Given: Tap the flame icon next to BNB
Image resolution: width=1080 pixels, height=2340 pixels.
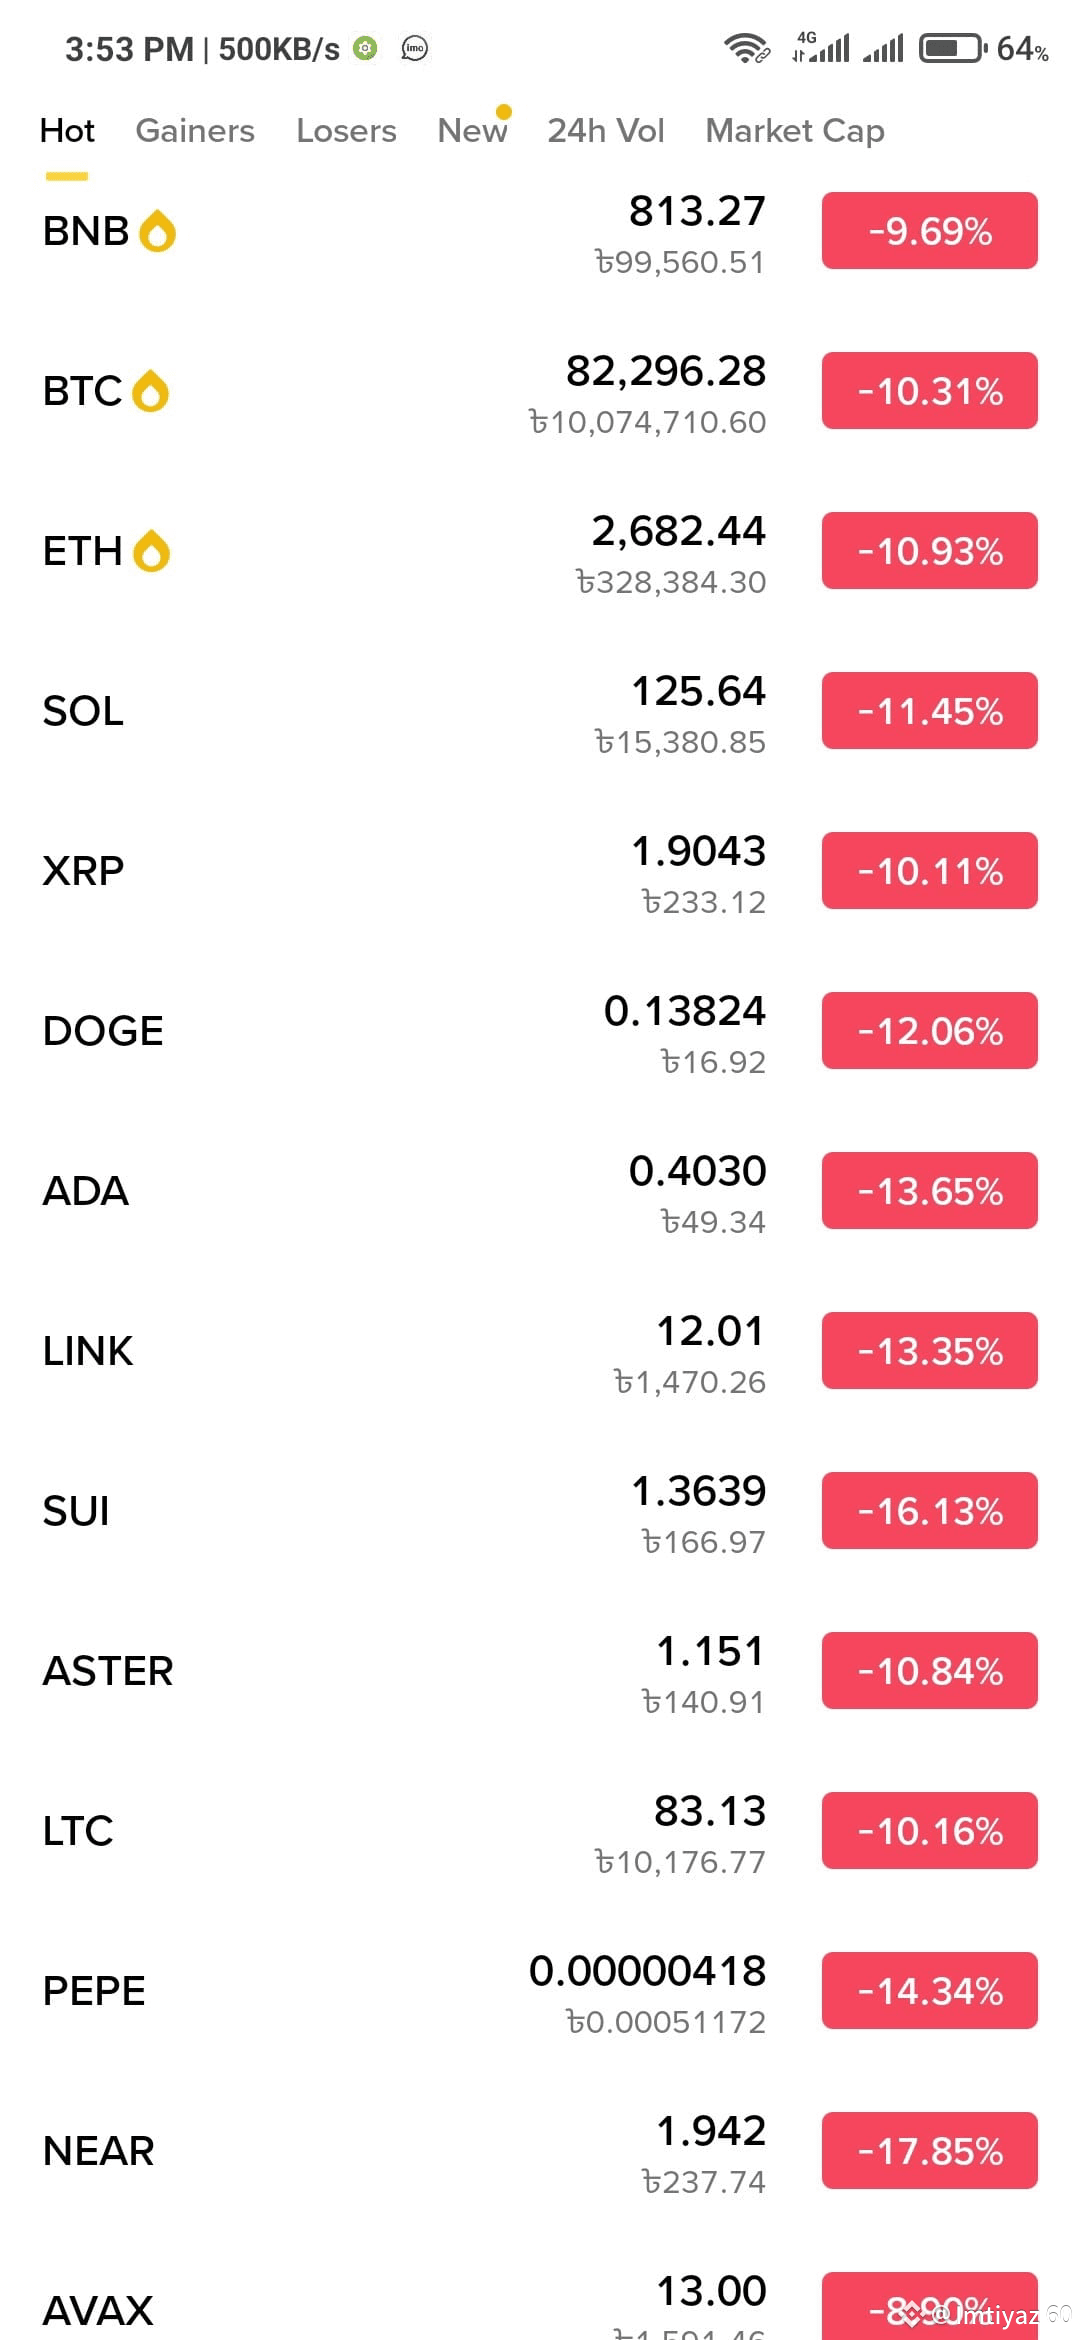Looking at the screenshot, I should click(157, 231).
